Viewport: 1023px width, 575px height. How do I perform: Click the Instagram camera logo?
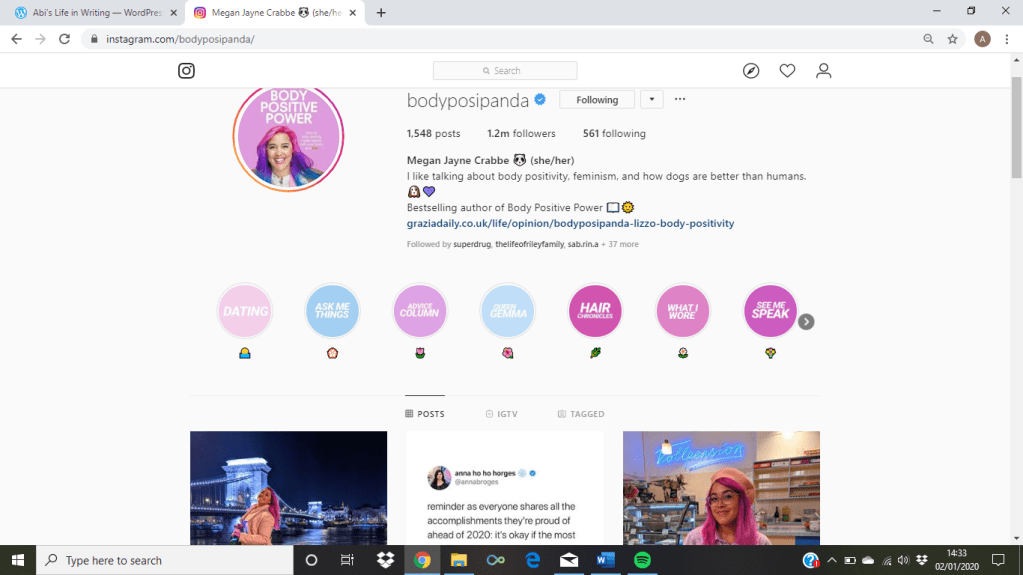pos(186,71)
